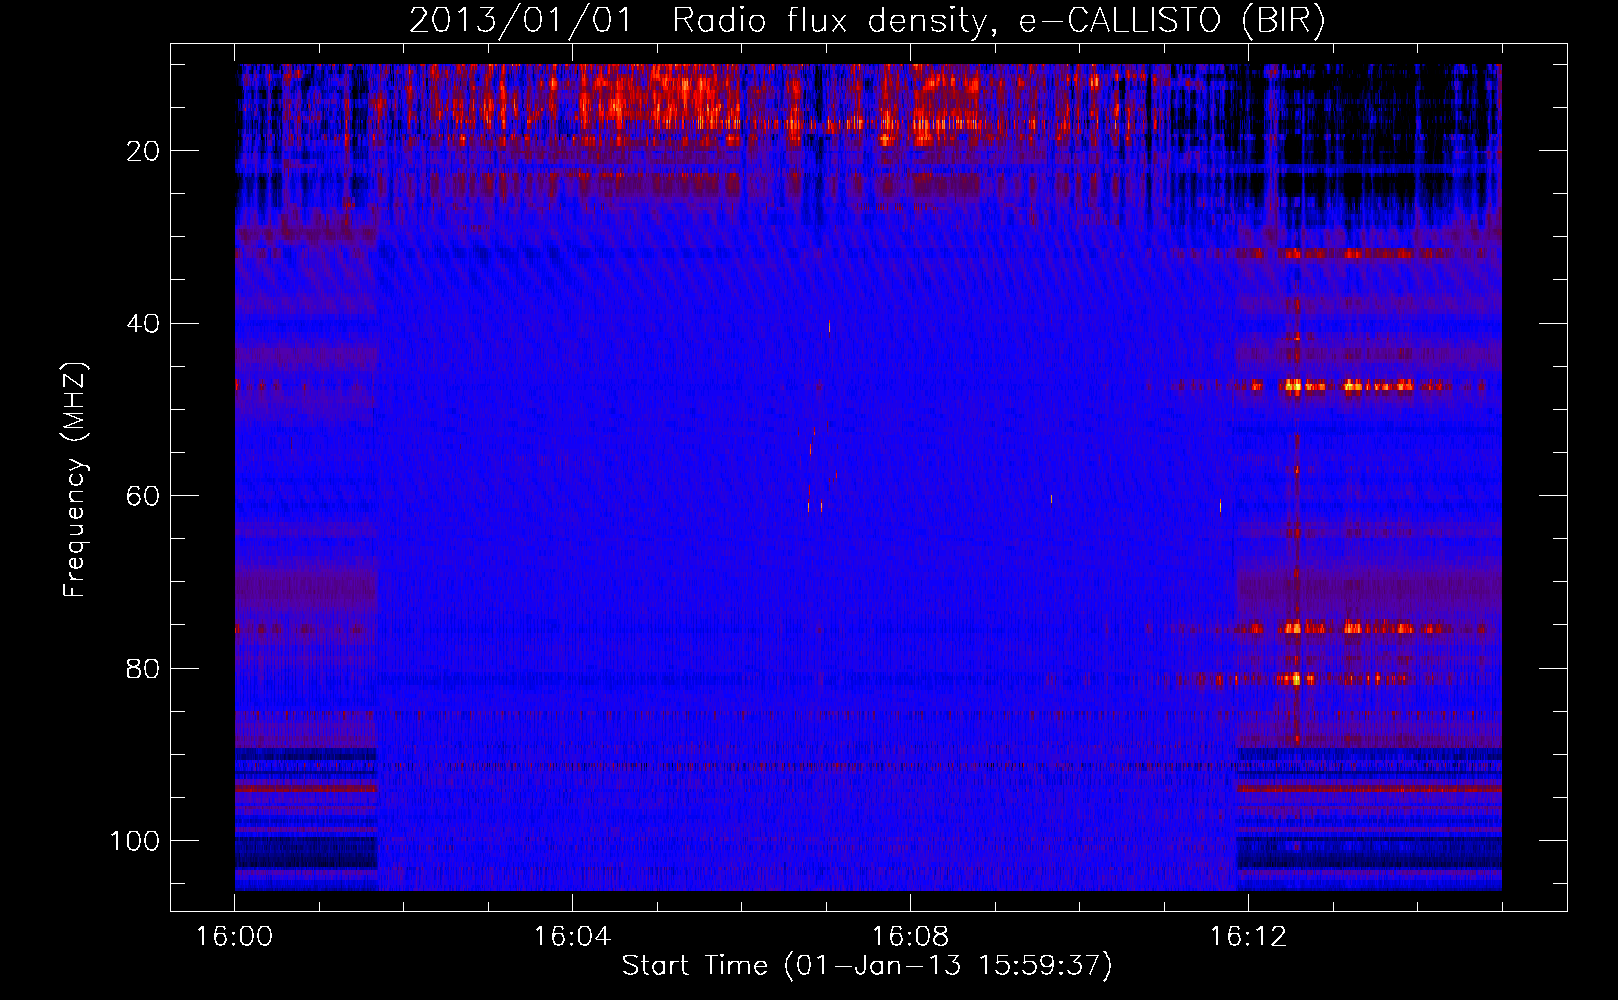1618x1000 pixels.
Task: Click the vertical red streak at 16:12:30
Action: coord(1297,500)
